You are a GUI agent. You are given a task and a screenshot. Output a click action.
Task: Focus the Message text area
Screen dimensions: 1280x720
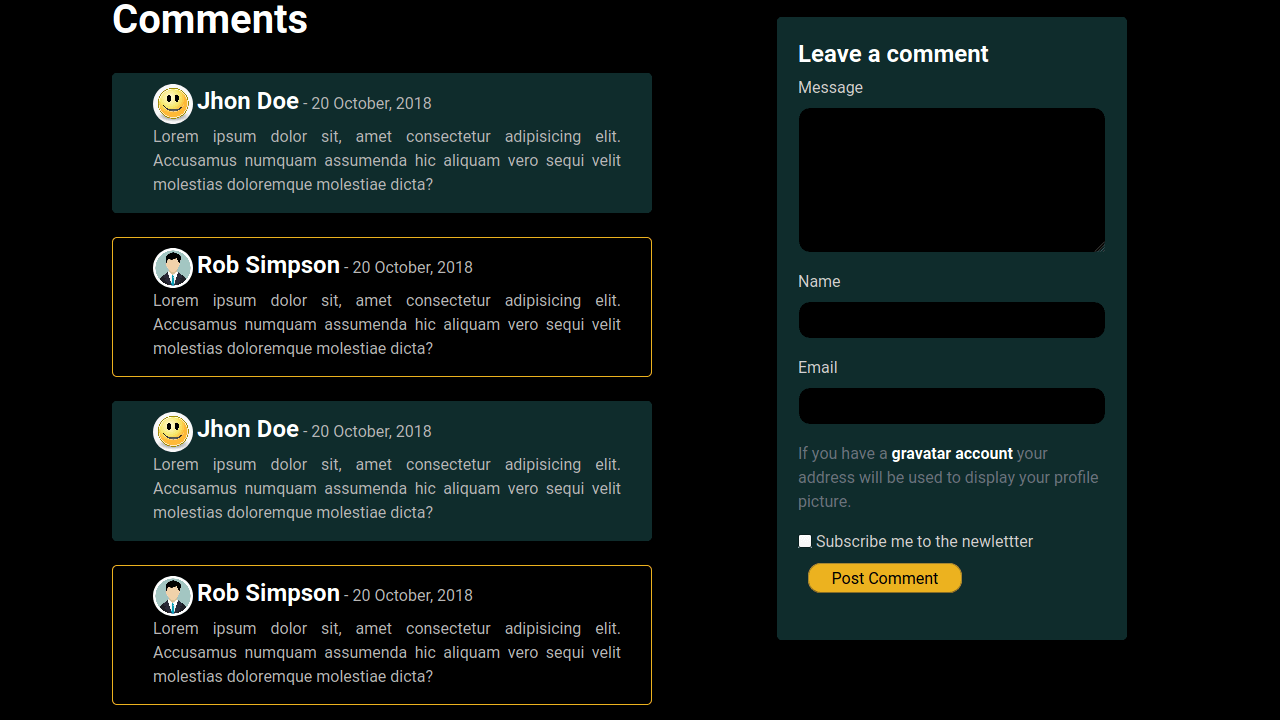[x=951, y=180]
